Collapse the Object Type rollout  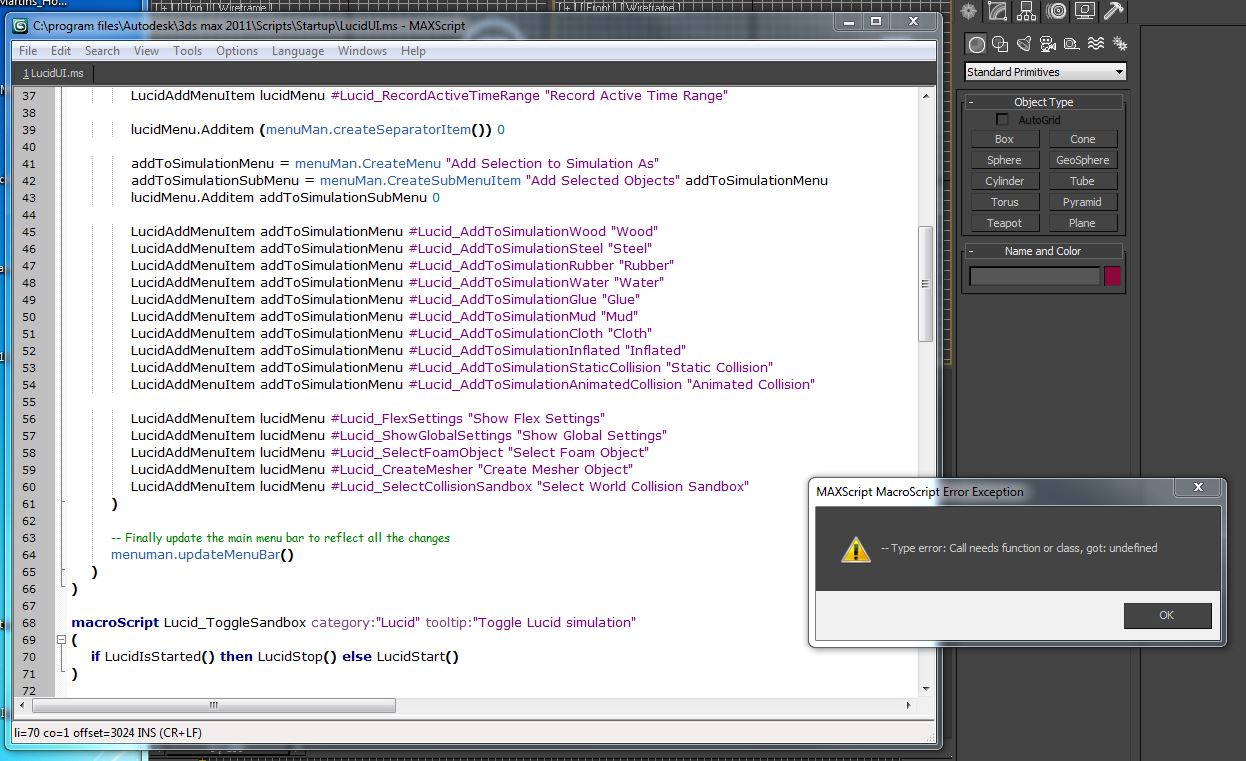point(1043,102)
